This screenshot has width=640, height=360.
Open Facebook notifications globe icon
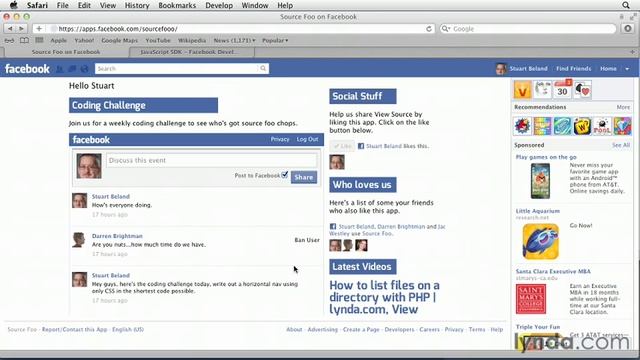(84, 69)
